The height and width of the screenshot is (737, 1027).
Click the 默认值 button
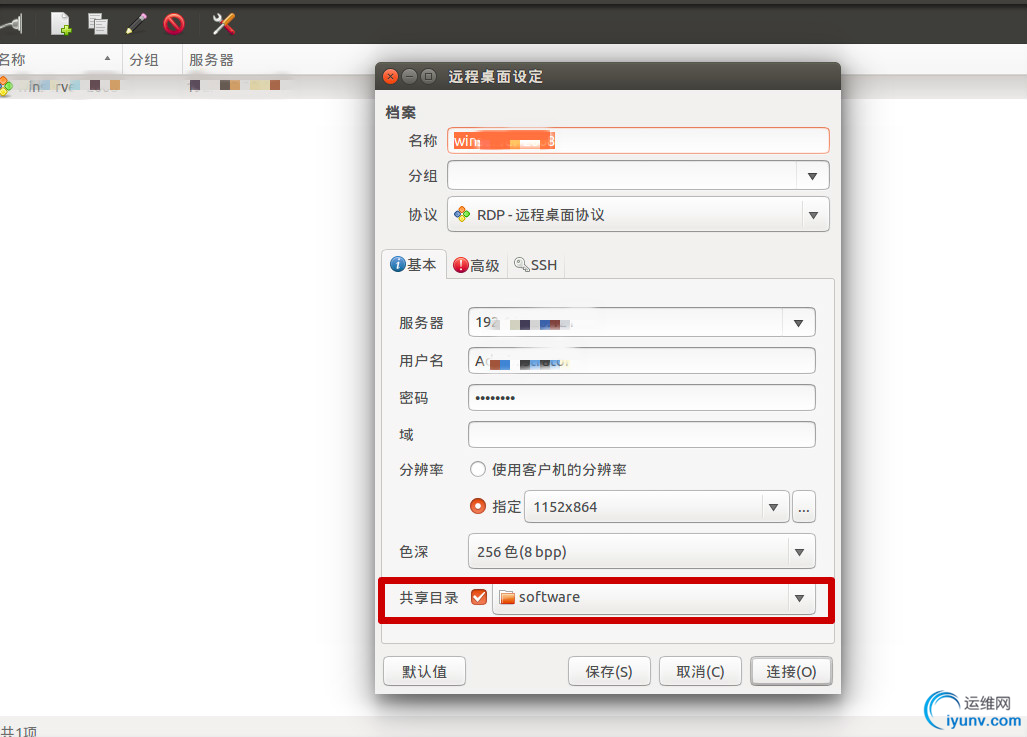pyautogui.click(x=424, y=671)
